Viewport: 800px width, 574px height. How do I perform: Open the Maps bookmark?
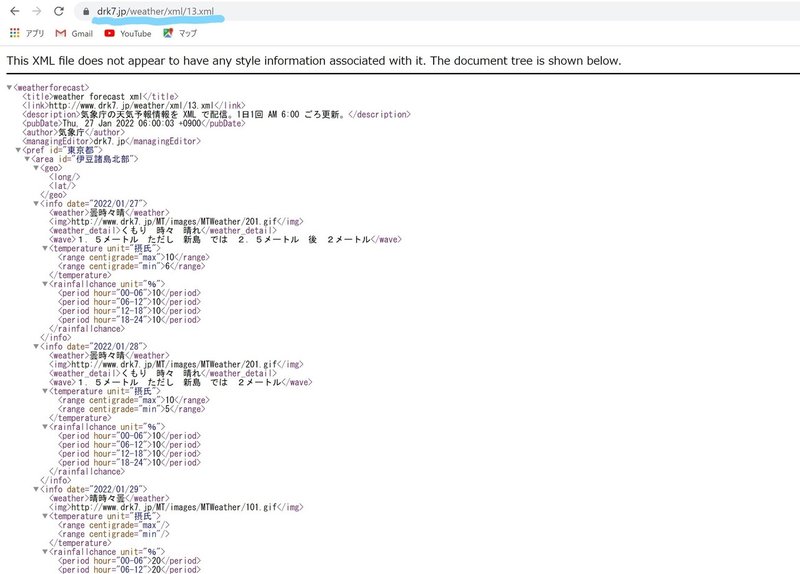180,33
